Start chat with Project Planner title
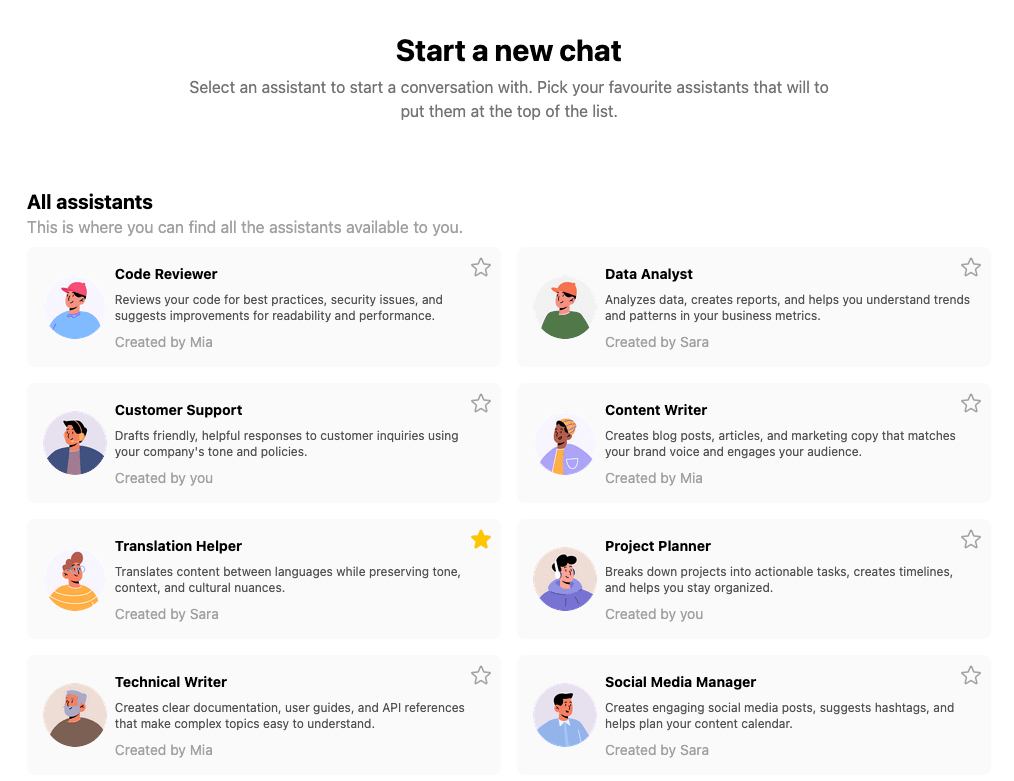The image size is (1014, 781). pyautogui.click(x=658, y=546)
